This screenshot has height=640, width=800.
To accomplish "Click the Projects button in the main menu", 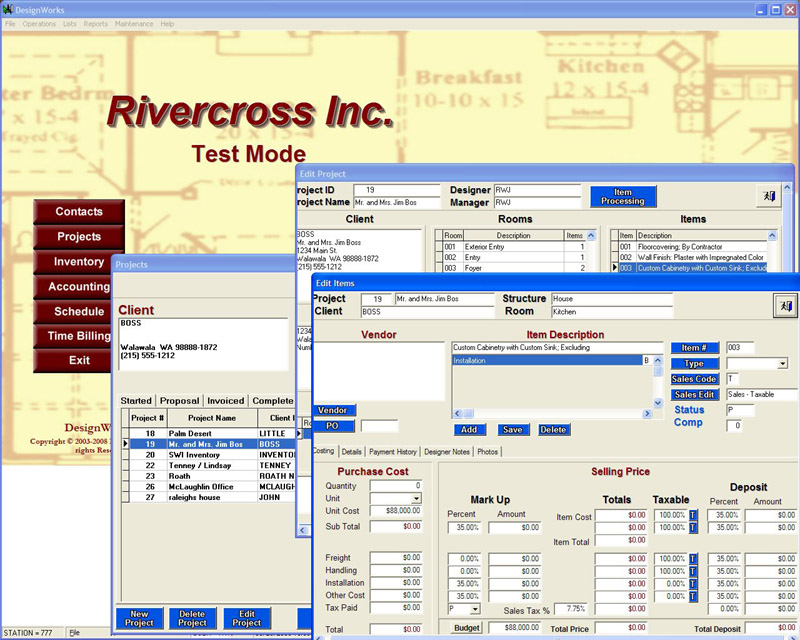I will [79, 237].
